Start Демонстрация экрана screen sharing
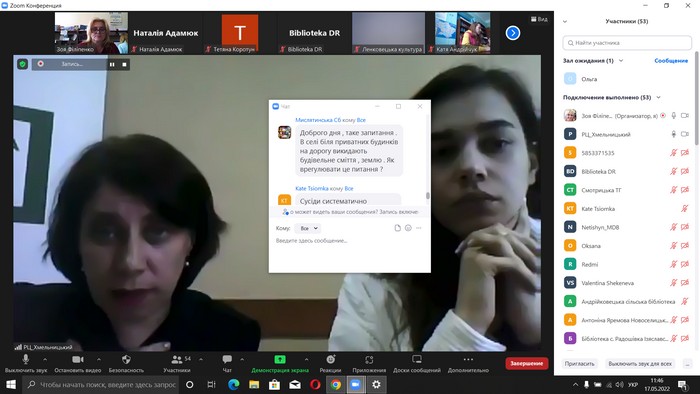 tap(280, 363)
